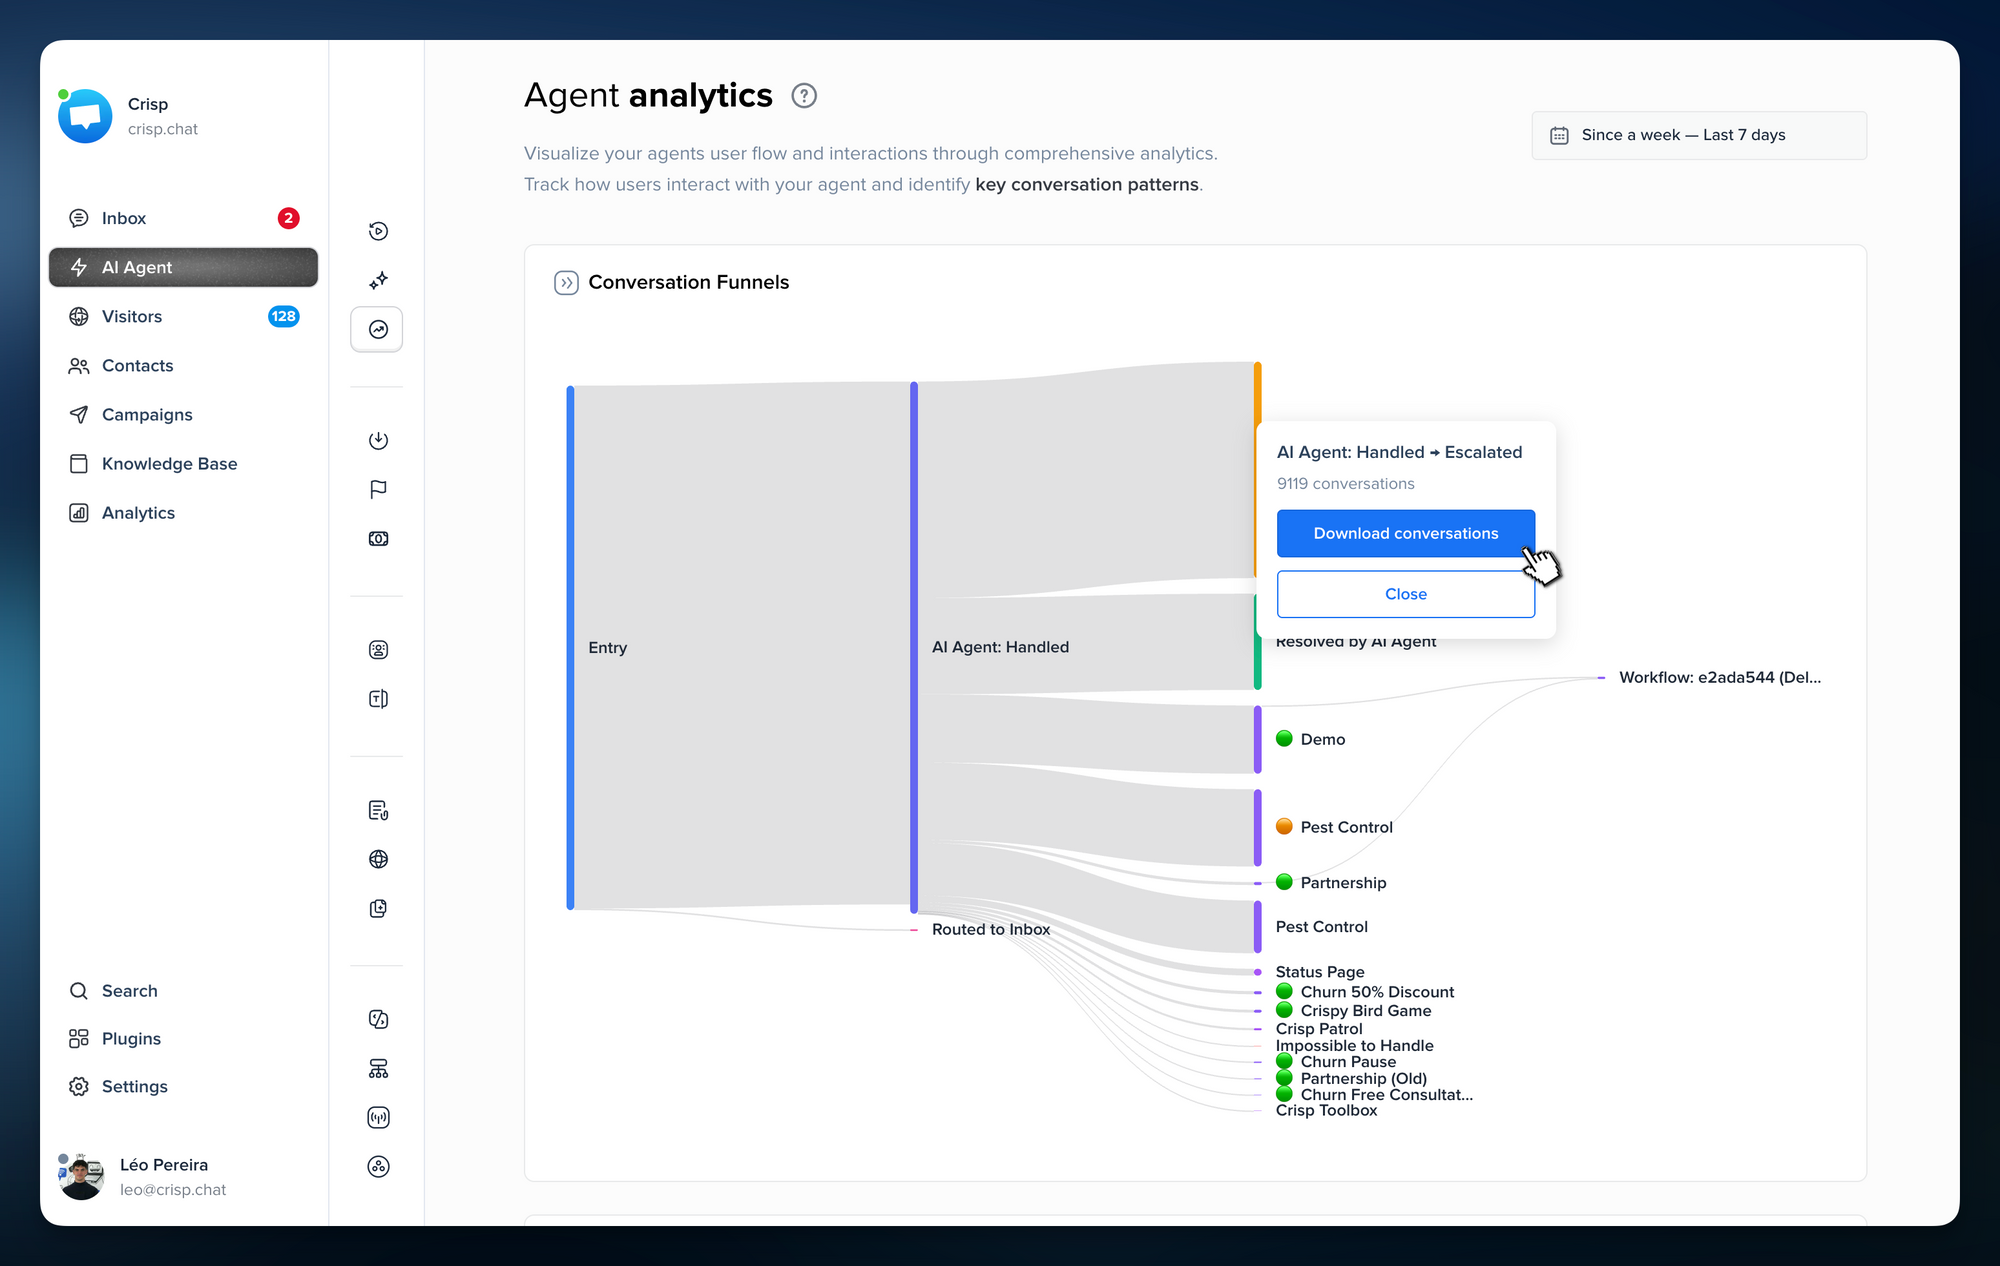Click the download arrow icon in the toolbar

click(377, 440)
